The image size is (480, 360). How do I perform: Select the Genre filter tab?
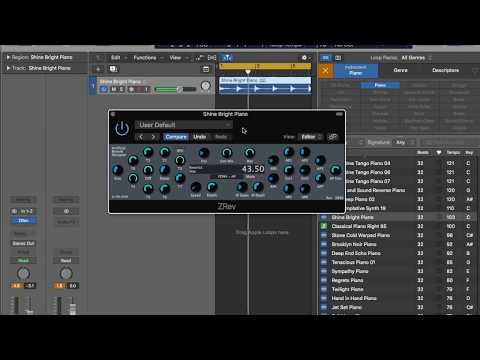(400, 70)
